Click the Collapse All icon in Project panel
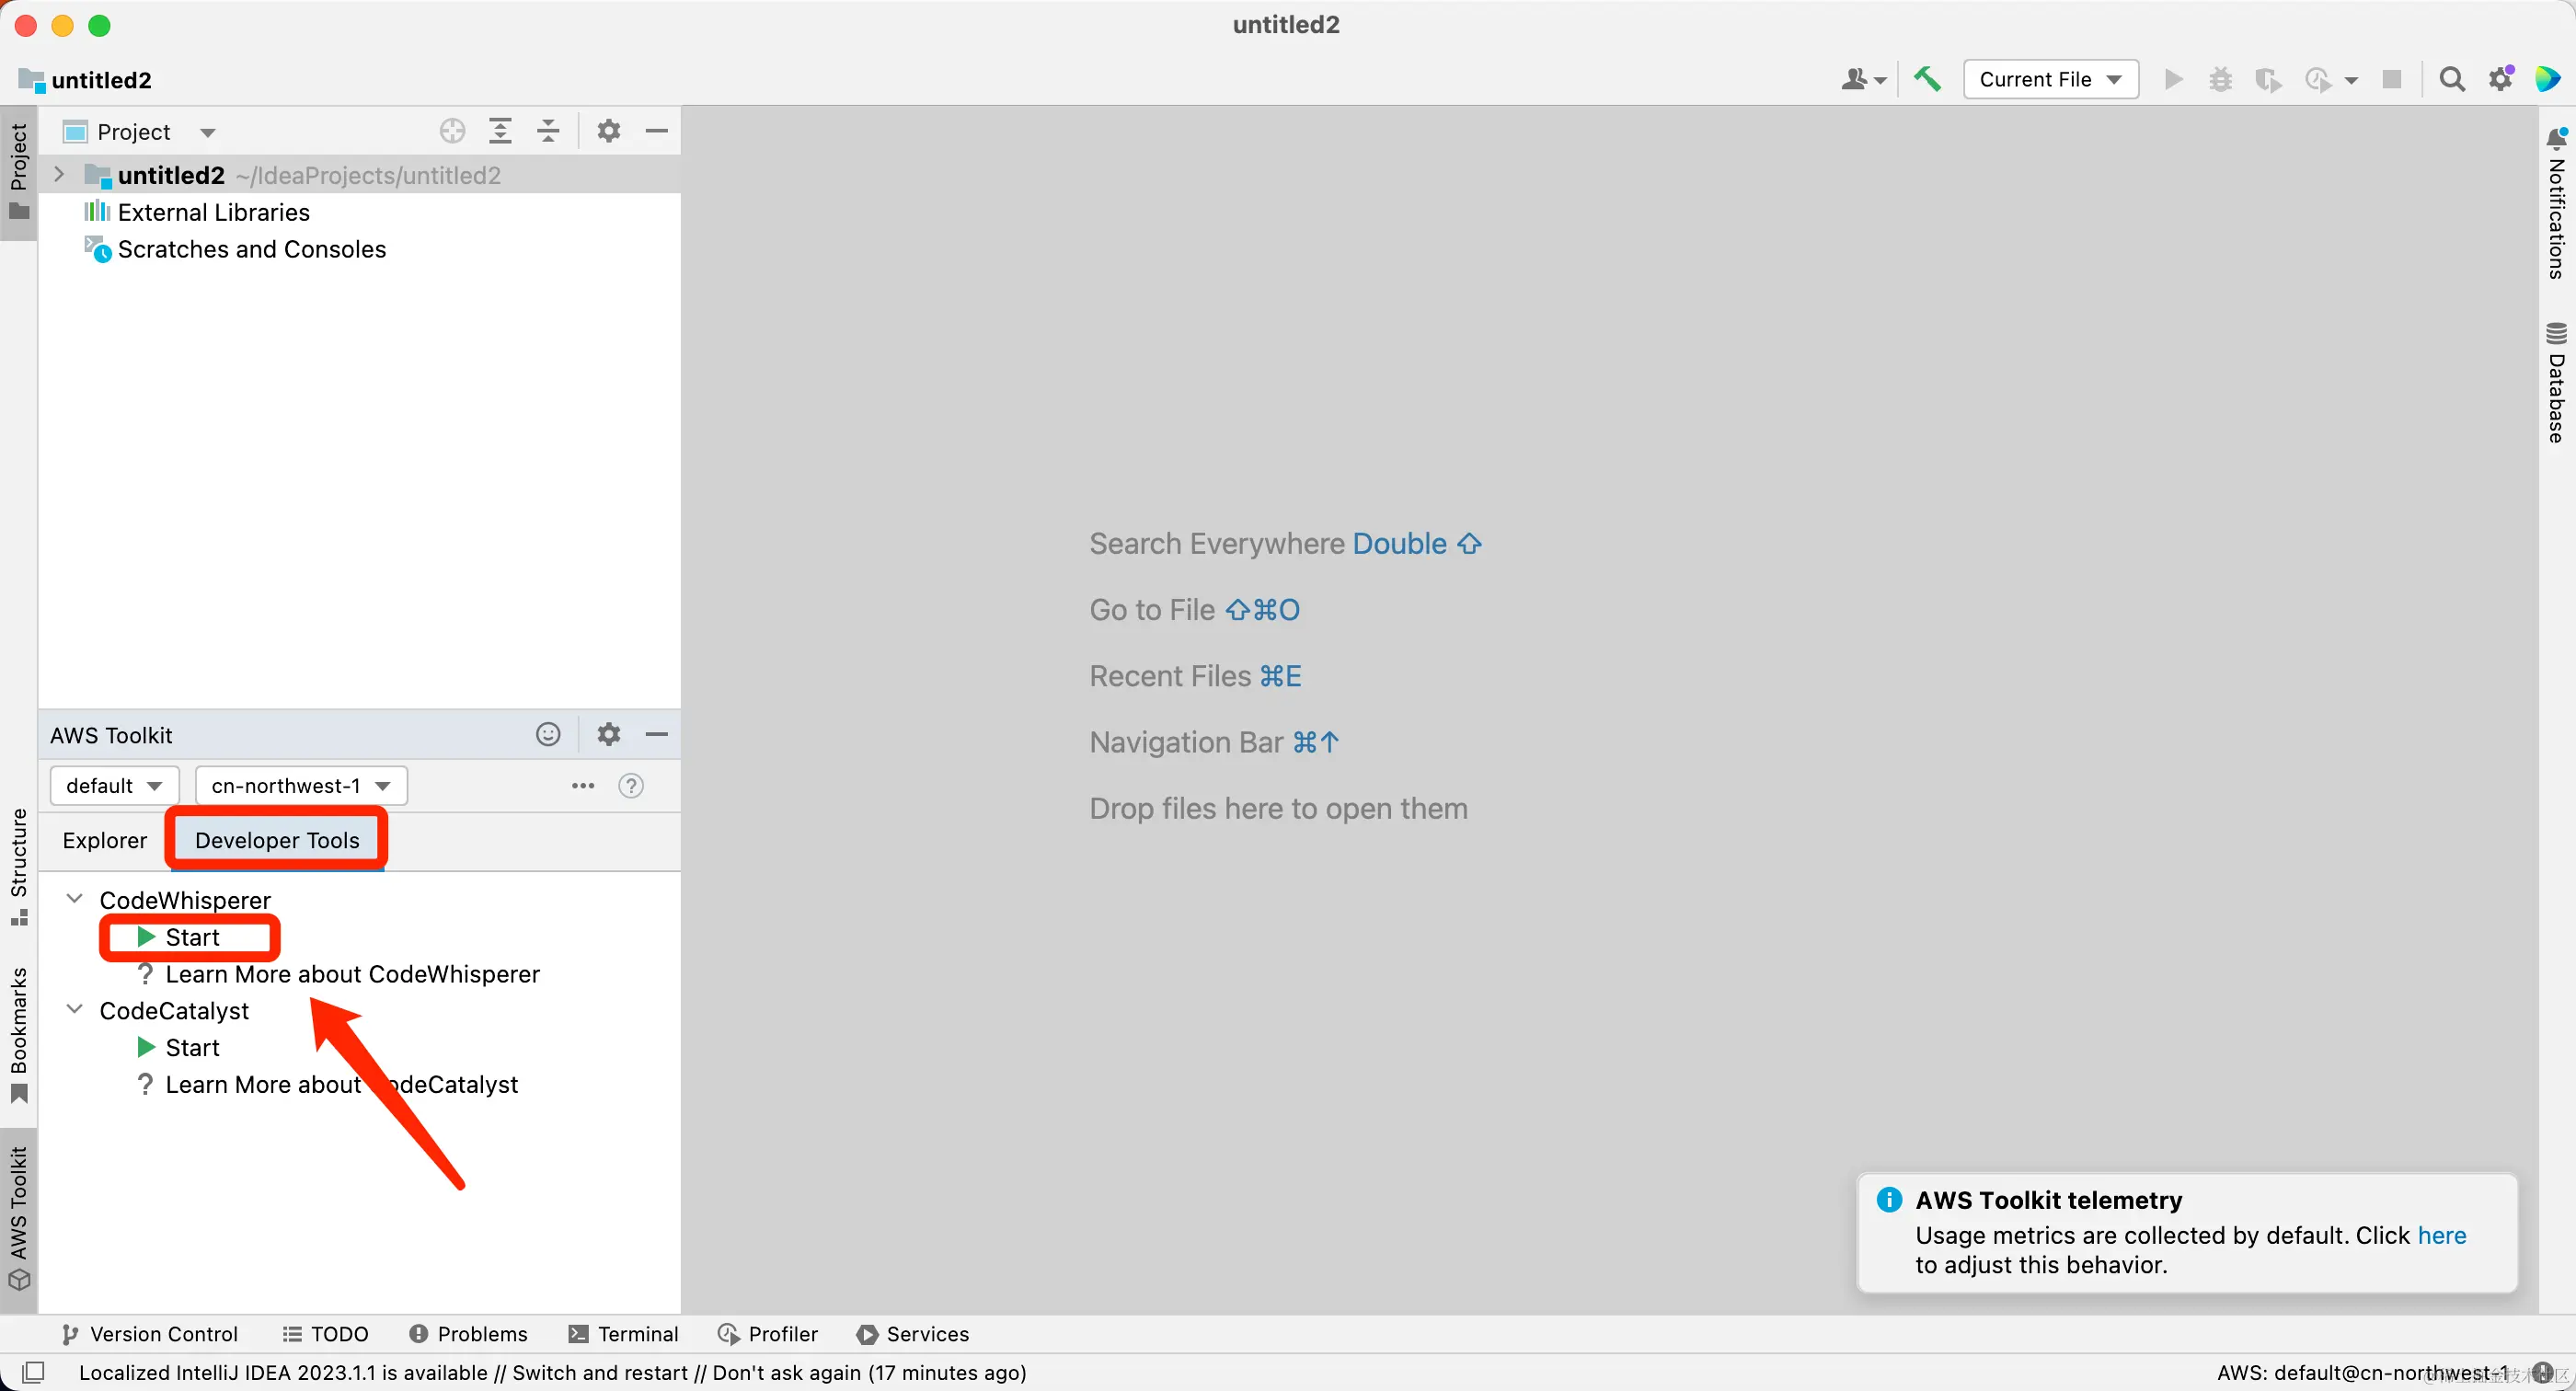The height and width of the screenshot is (1391, 2576). [548, 131]
